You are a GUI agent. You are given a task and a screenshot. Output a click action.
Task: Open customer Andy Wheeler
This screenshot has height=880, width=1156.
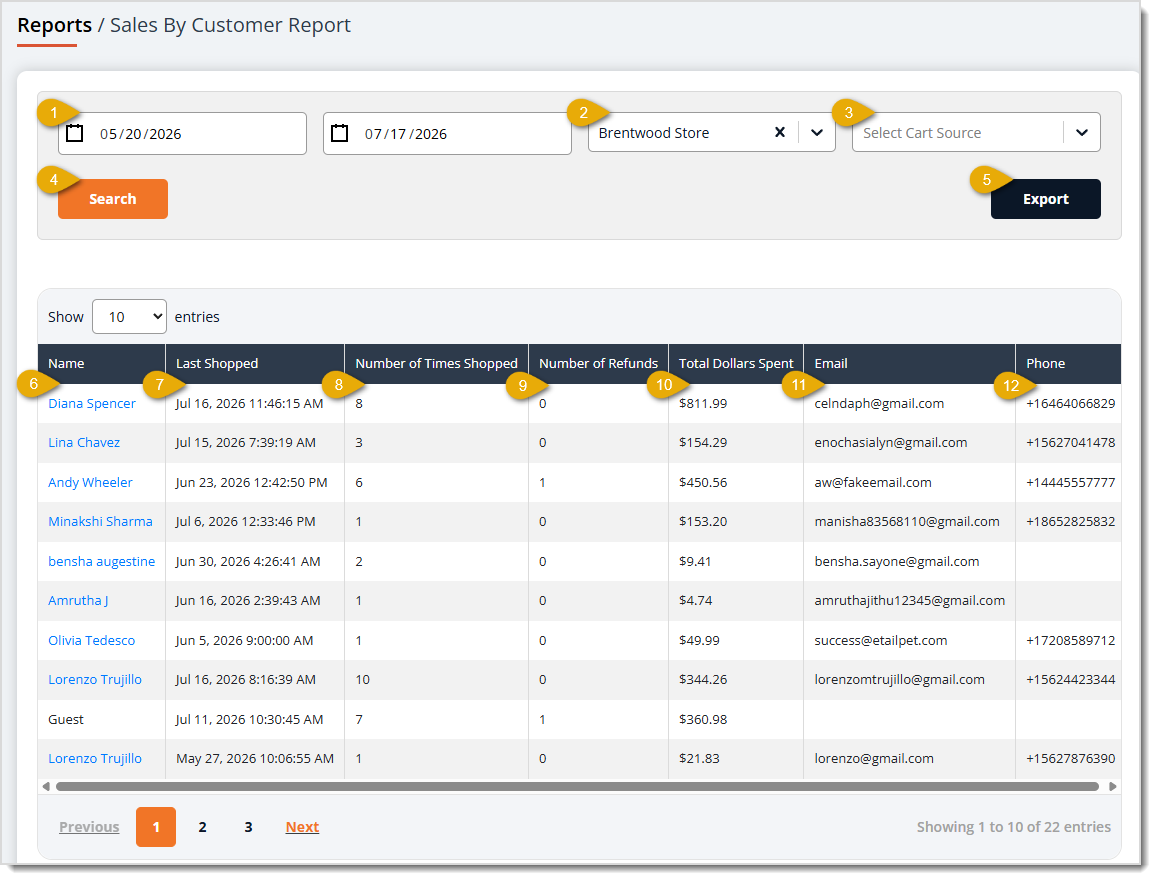[91, 482]
